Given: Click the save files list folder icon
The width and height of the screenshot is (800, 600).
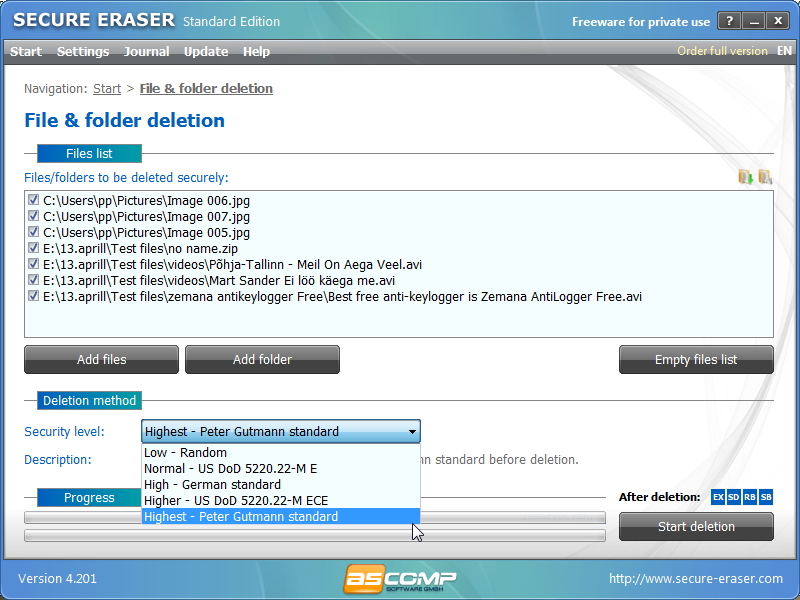Looking at the screenshot, I should pos(765,177).
